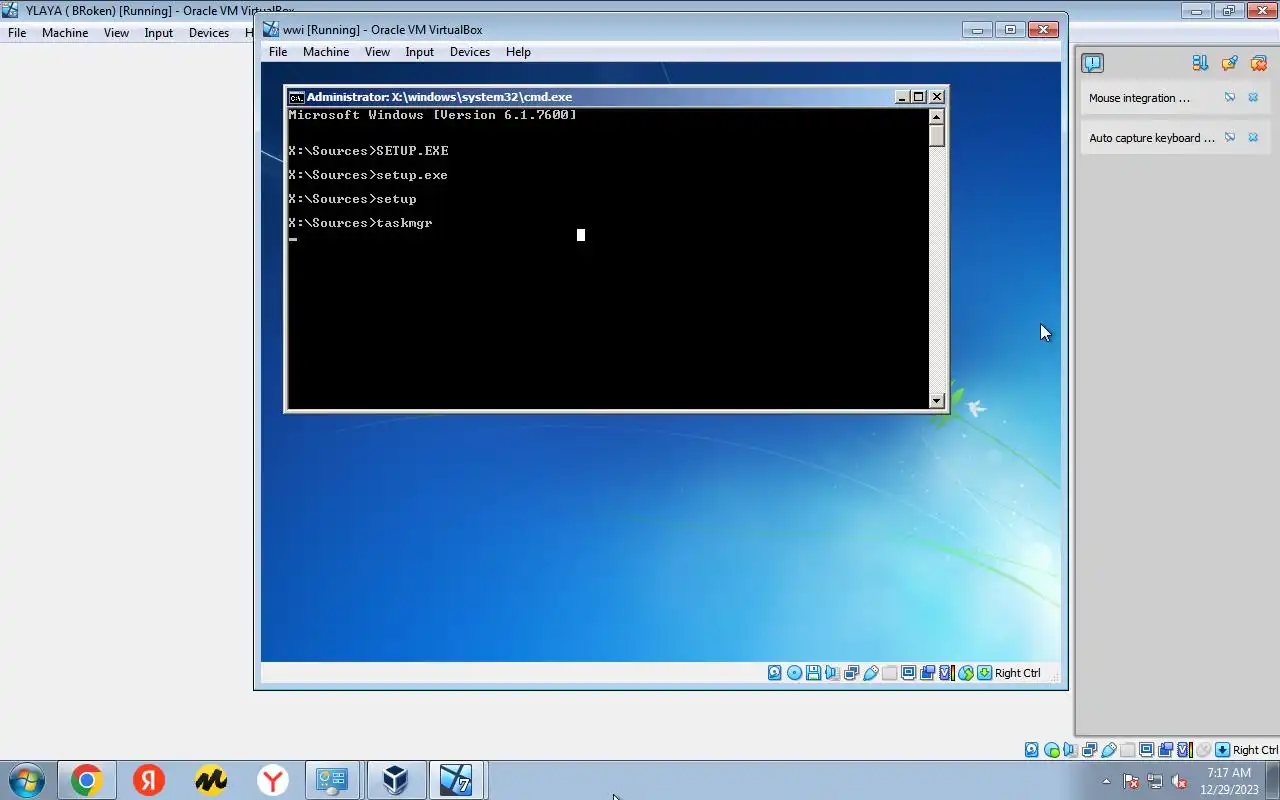The image size is (1280, 800).
Task: Open VirtualBox Manager cube icon on taskbar
Action: click(396, 780)
